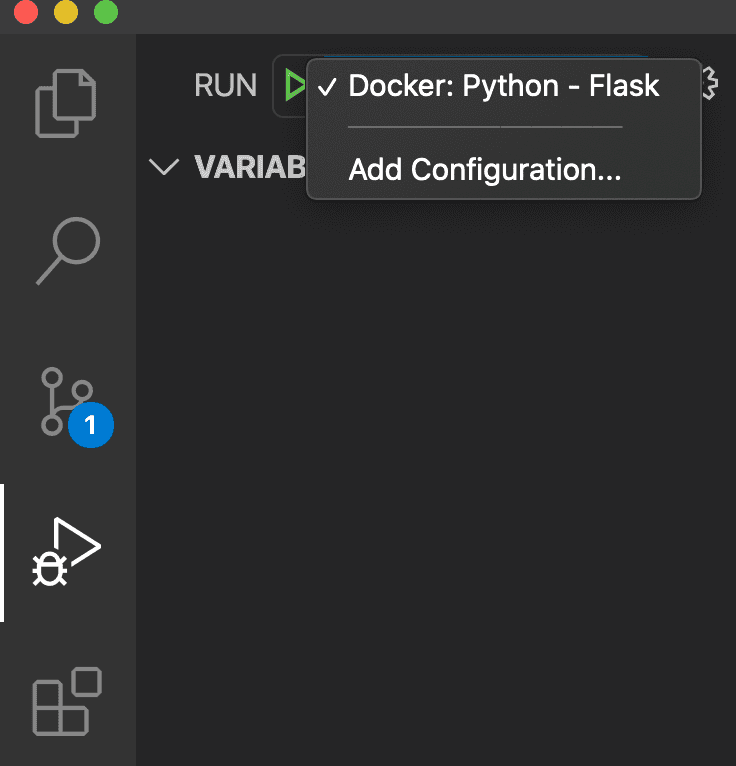Image resolution: width=736 pixels, height=766 pixels.
Task: Open the Explorer files view
Action: (x=66, y=102)
